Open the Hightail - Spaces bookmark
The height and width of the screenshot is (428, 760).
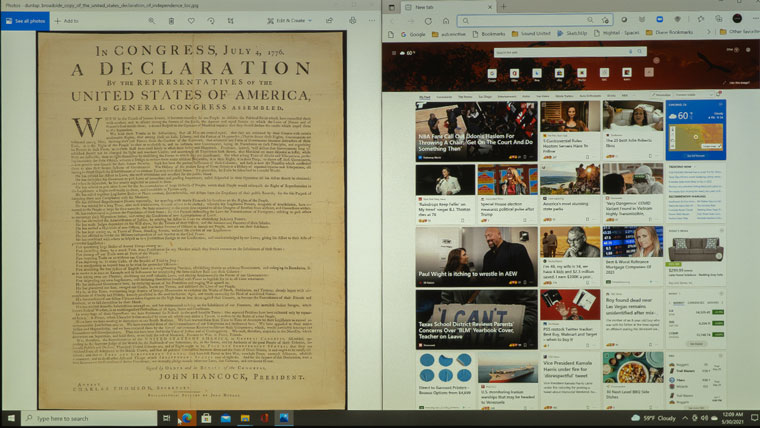617,33
